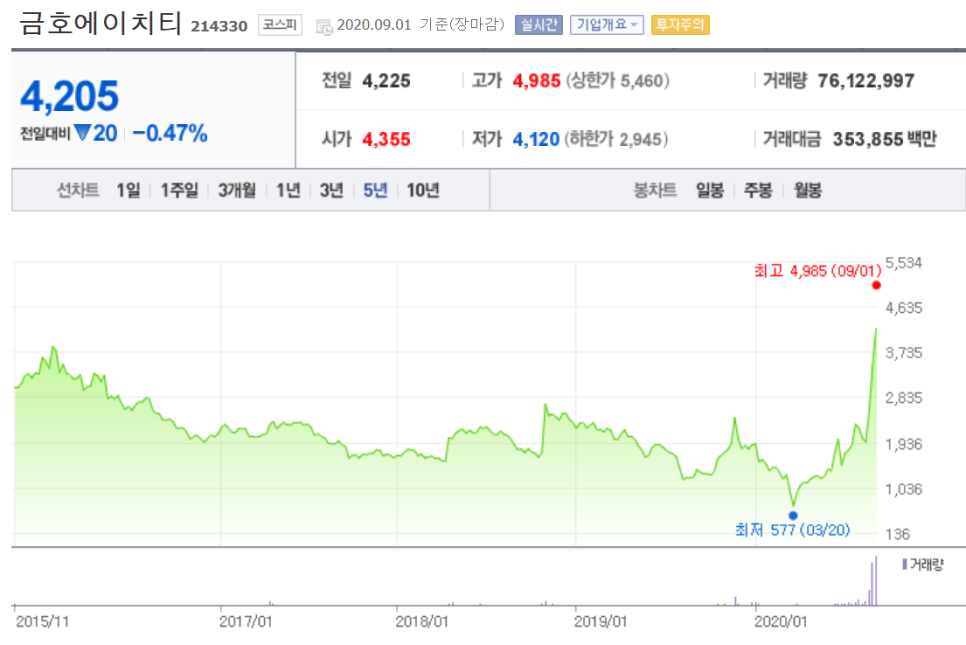Select the highlighted 5년 chart period
The width and height of the screenshot is (966, 645).
[375, 190]
